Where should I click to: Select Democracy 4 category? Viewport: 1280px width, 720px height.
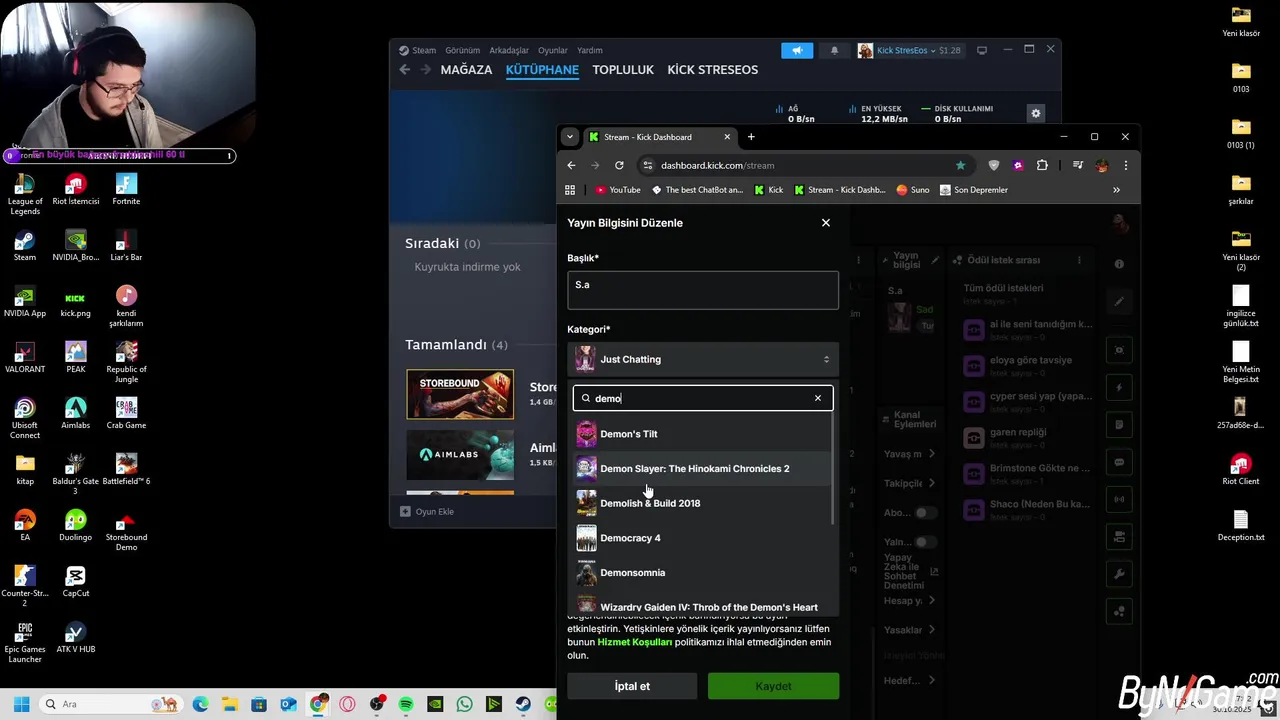[x=702, y=538]
